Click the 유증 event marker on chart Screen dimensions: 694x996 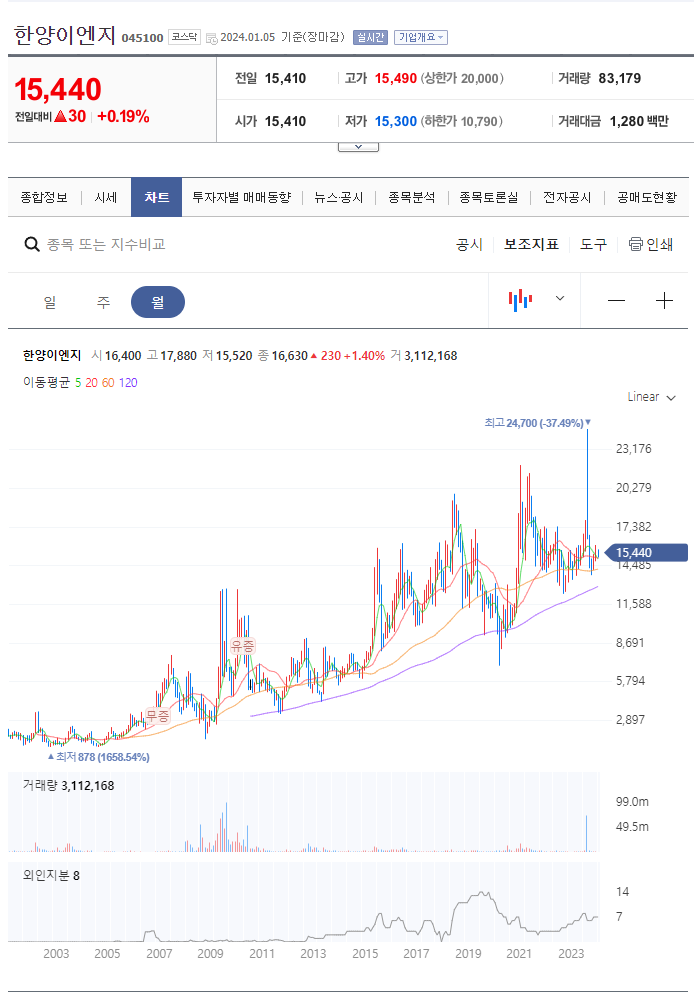tap(243, 646)
